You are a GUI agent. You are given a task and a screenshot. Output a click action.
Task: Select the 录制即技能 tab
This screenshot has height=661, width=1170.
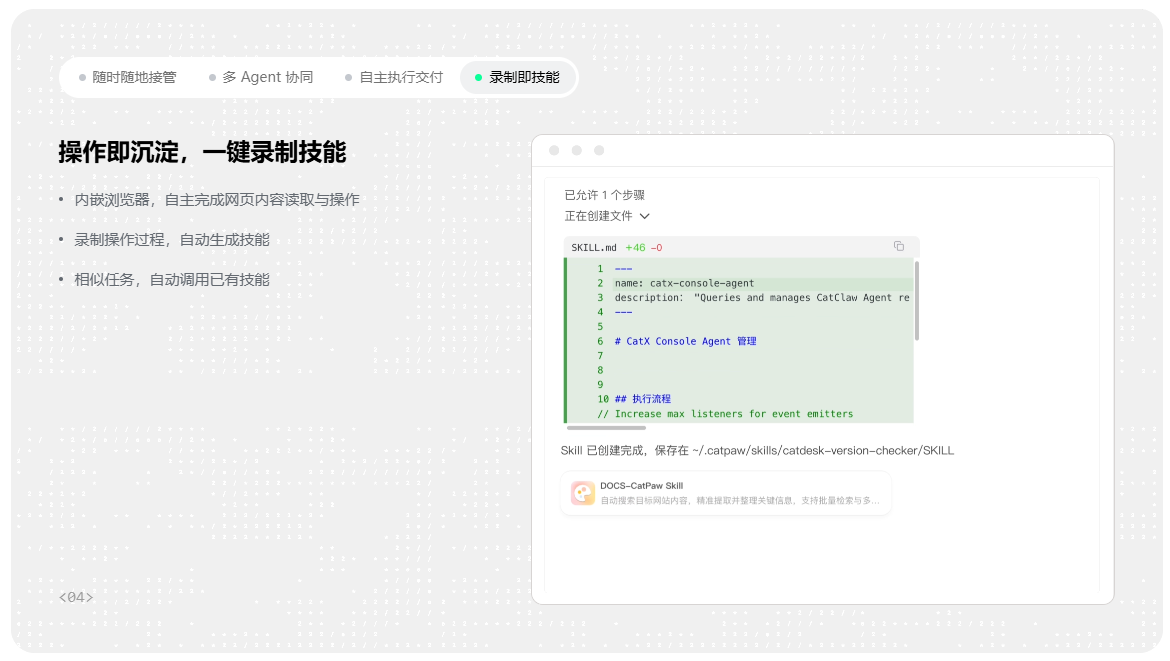[x=517, y=78]
